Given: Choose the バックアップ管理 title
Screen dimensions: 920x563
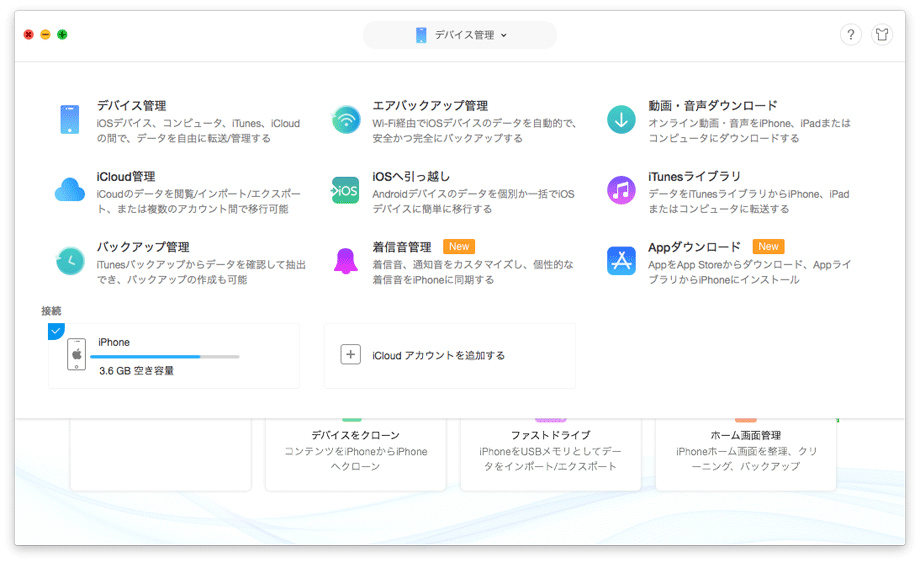Looking at the screenshot, I should tap(143, 247).
